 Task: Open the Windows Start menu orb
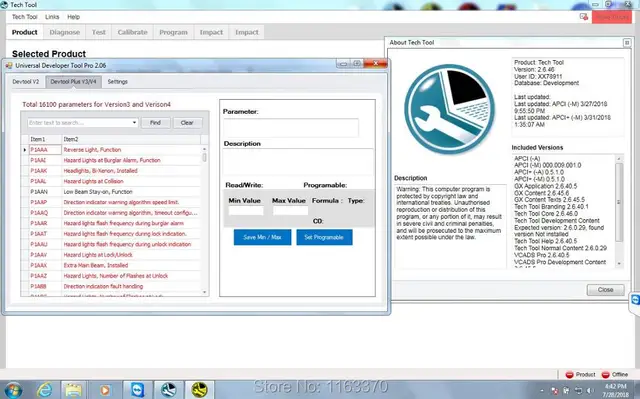(x=13, y=390)
